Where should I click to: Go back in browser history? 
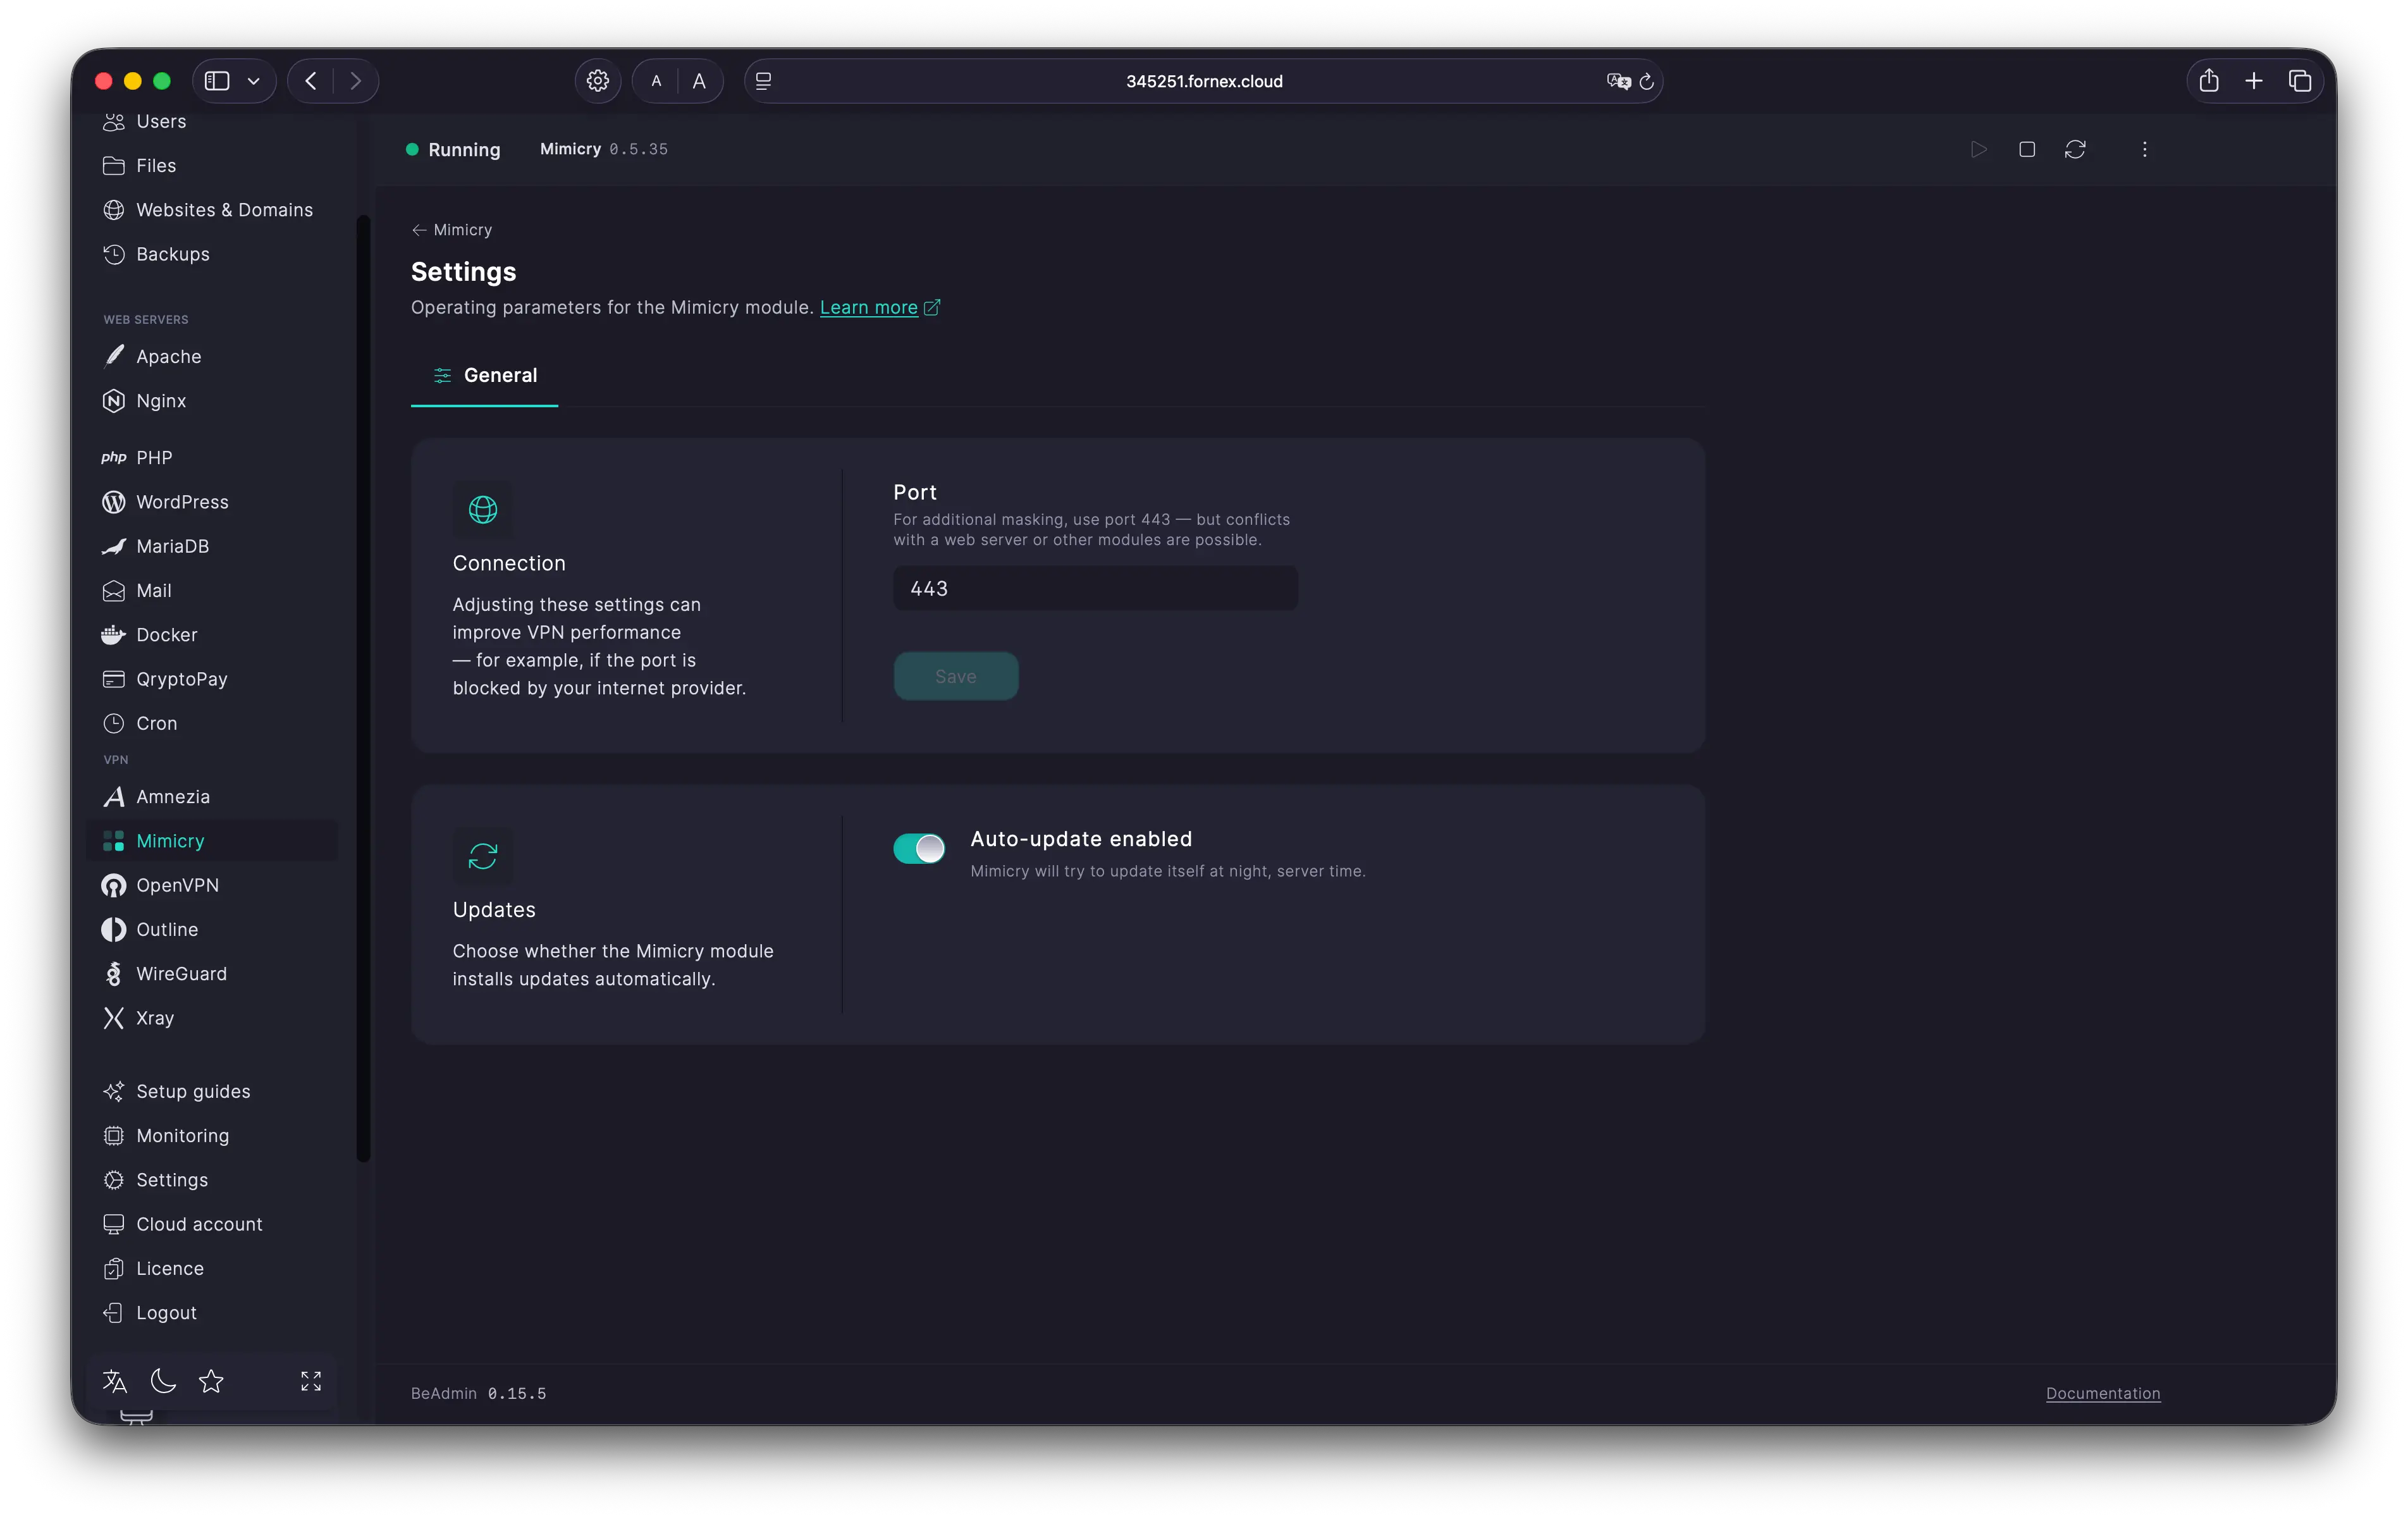(311, 81)
